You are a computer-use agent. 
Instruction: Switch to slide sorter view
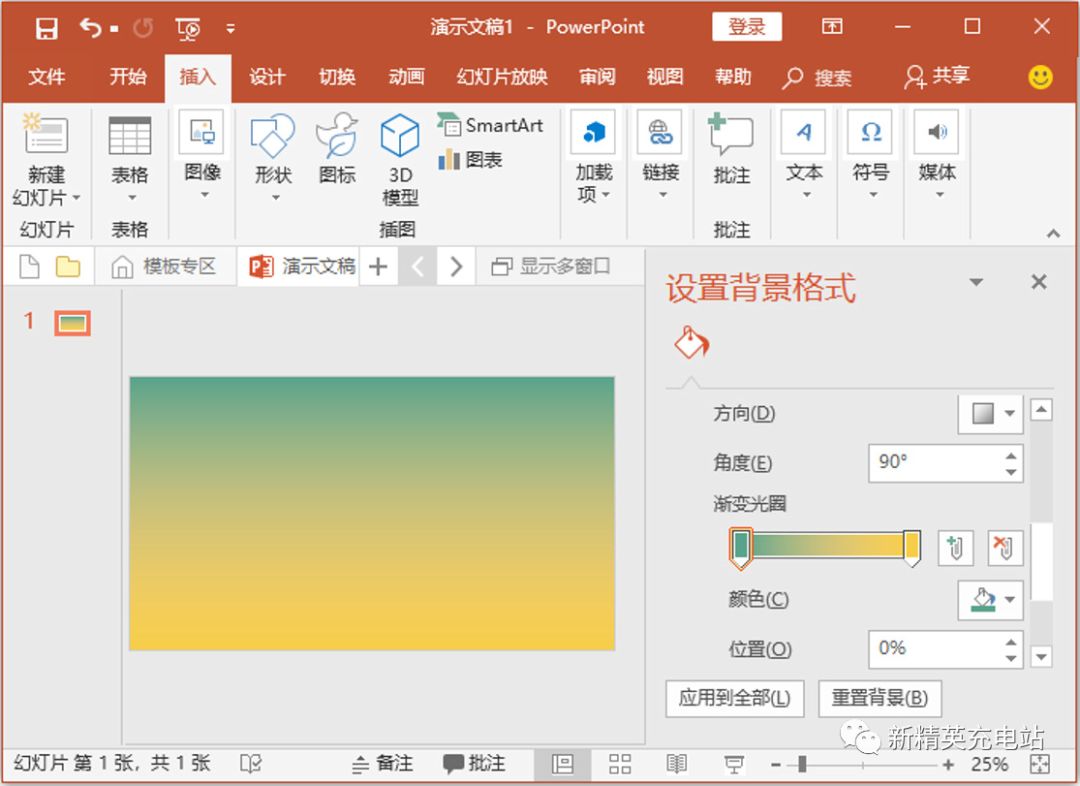coord(620,764)
